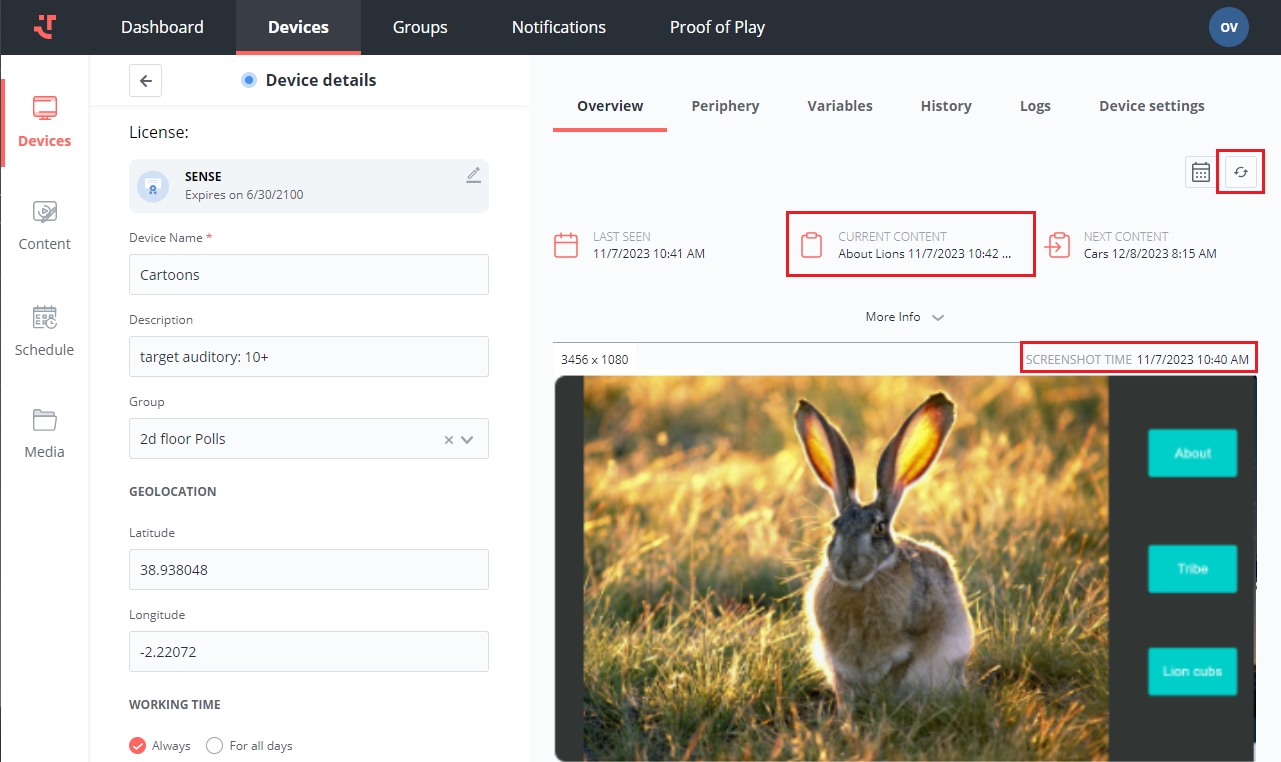Click the Latitude input field
Image resolution: width=1281 pixels, height=762 pixels.
point(308,570)
